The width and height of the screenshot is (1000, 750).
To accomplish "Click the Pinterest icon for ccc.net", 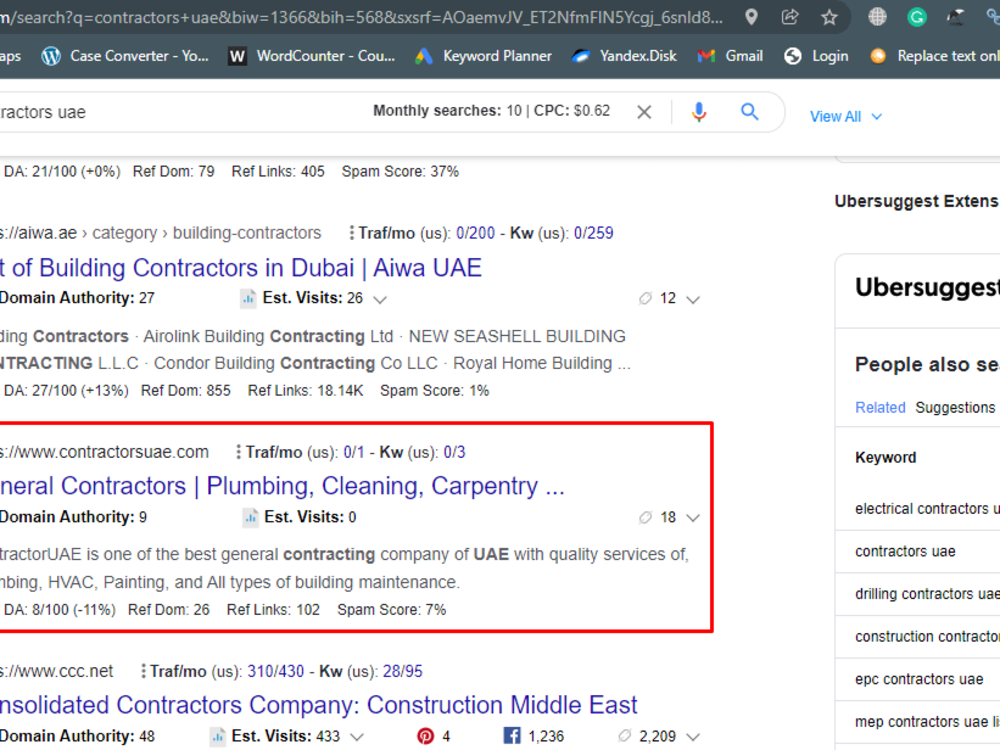I will (x=425, y=737).
